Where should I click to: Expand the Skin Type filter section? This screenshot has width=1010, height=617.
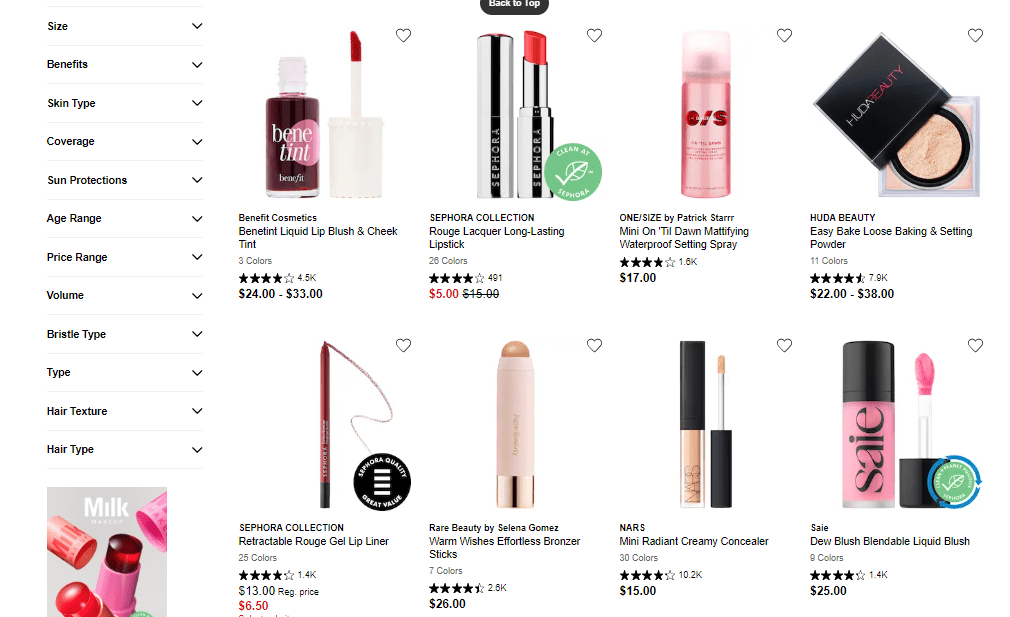pyautogui.click(x=125, y=103)
